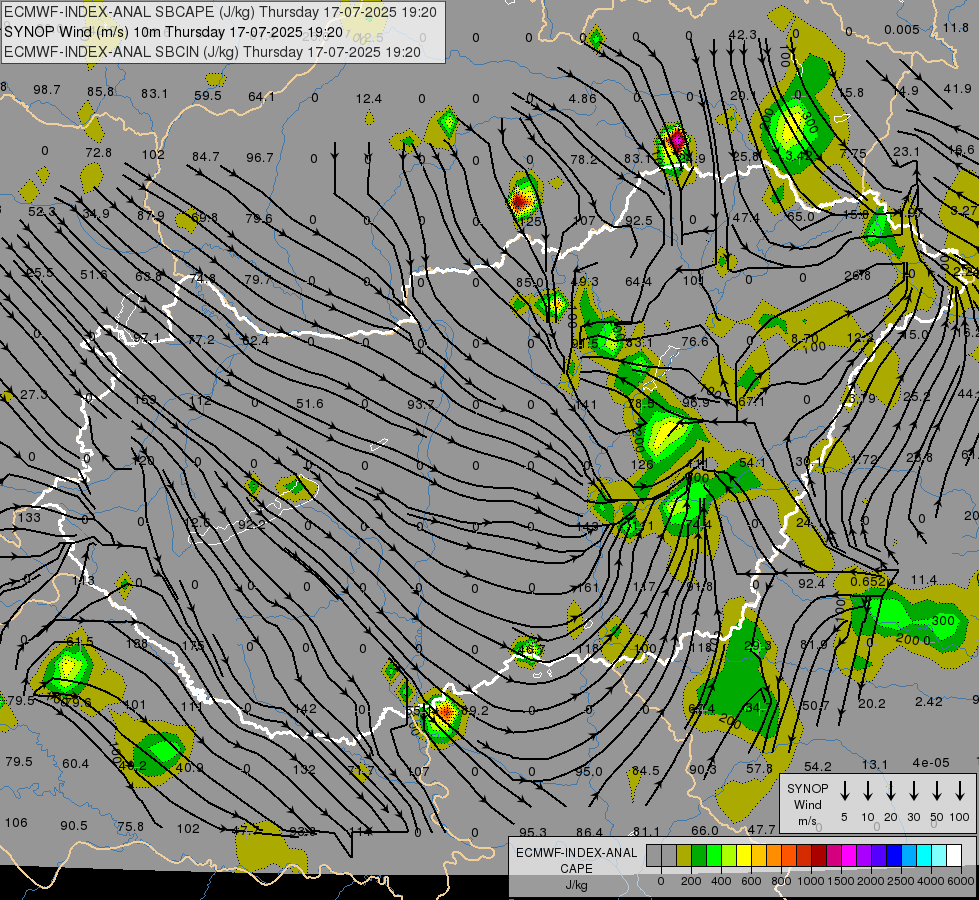This screenshot has width=979, height=900.
Task: Click the 78.2 value on the map
Action: 584,159
